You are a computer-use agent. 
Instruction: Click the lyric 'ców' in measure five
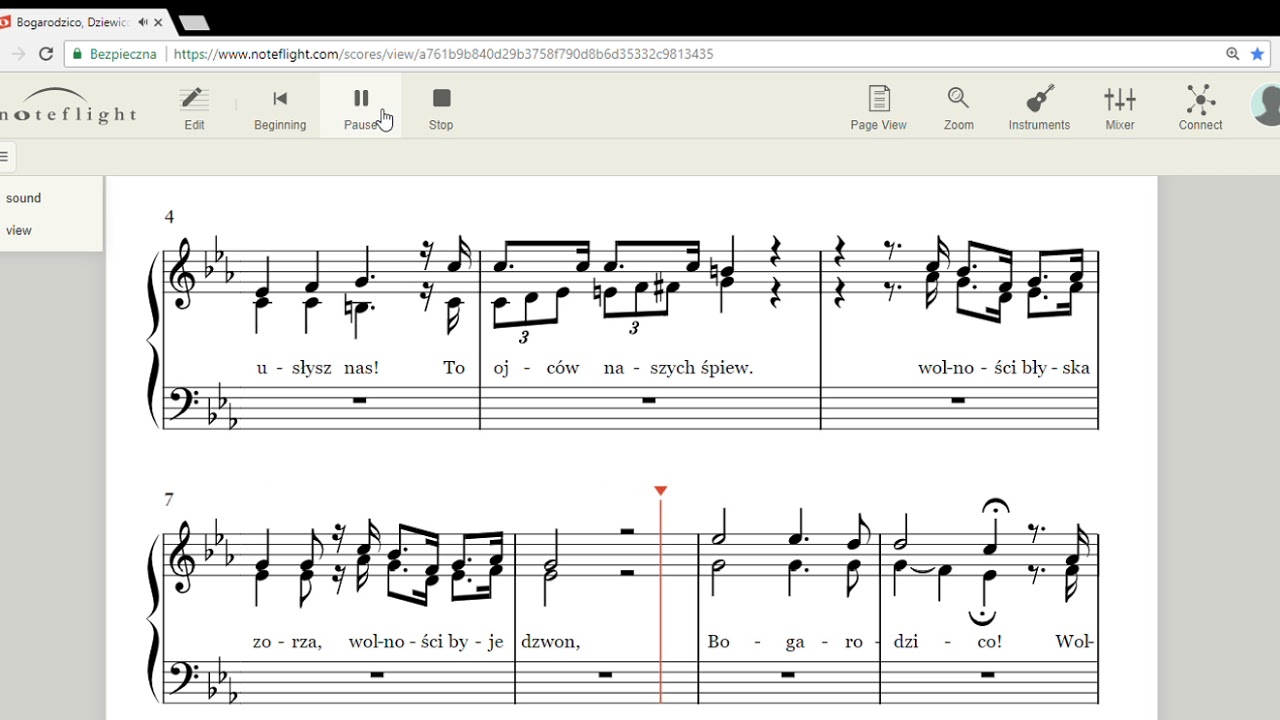coord(563,368)
